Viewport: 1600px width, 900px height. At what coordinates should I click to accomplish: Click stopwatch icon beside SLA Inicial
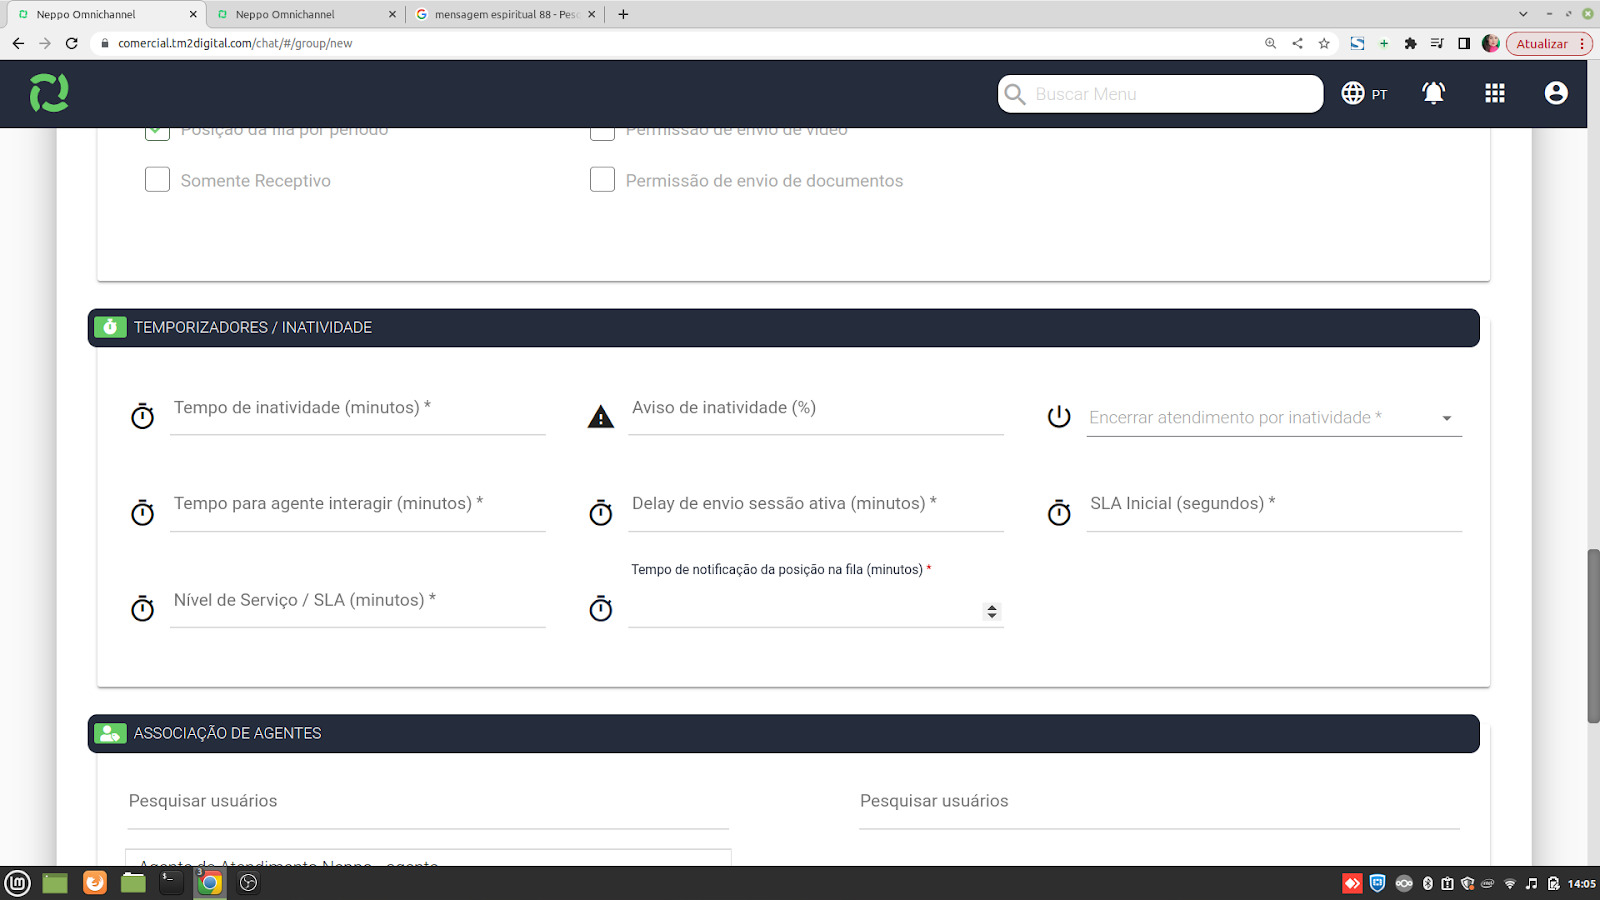point(1059,513)
